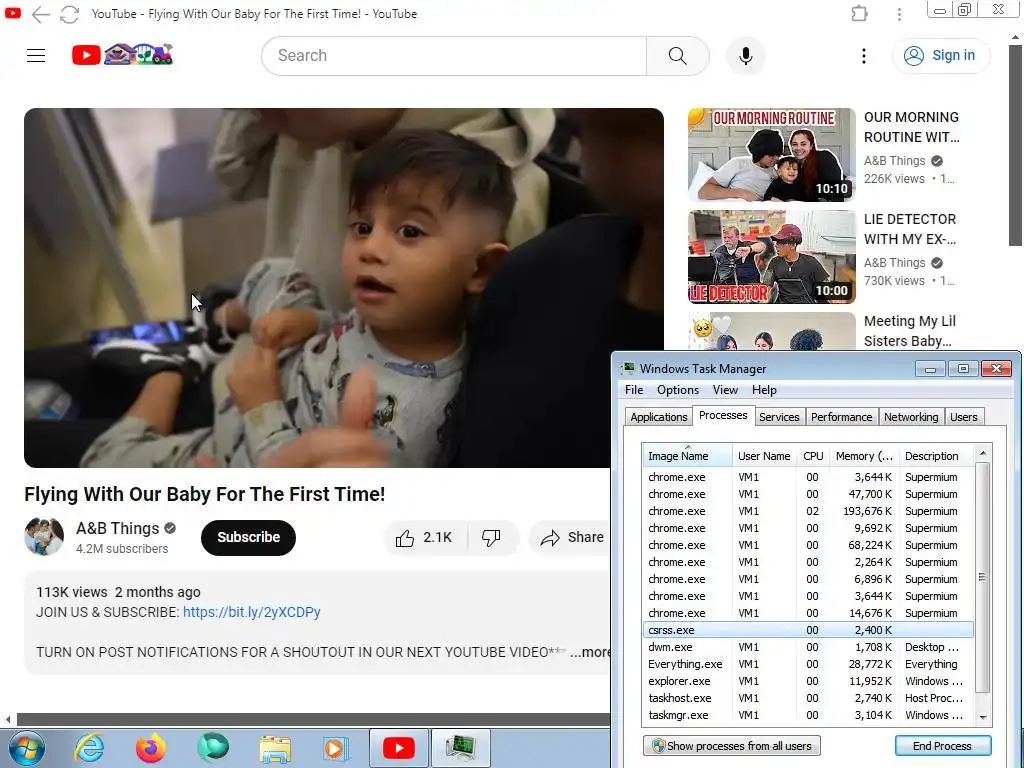1024x768 pixels.
Task: Expand description with ...more
Action: [x=590, y=652]
